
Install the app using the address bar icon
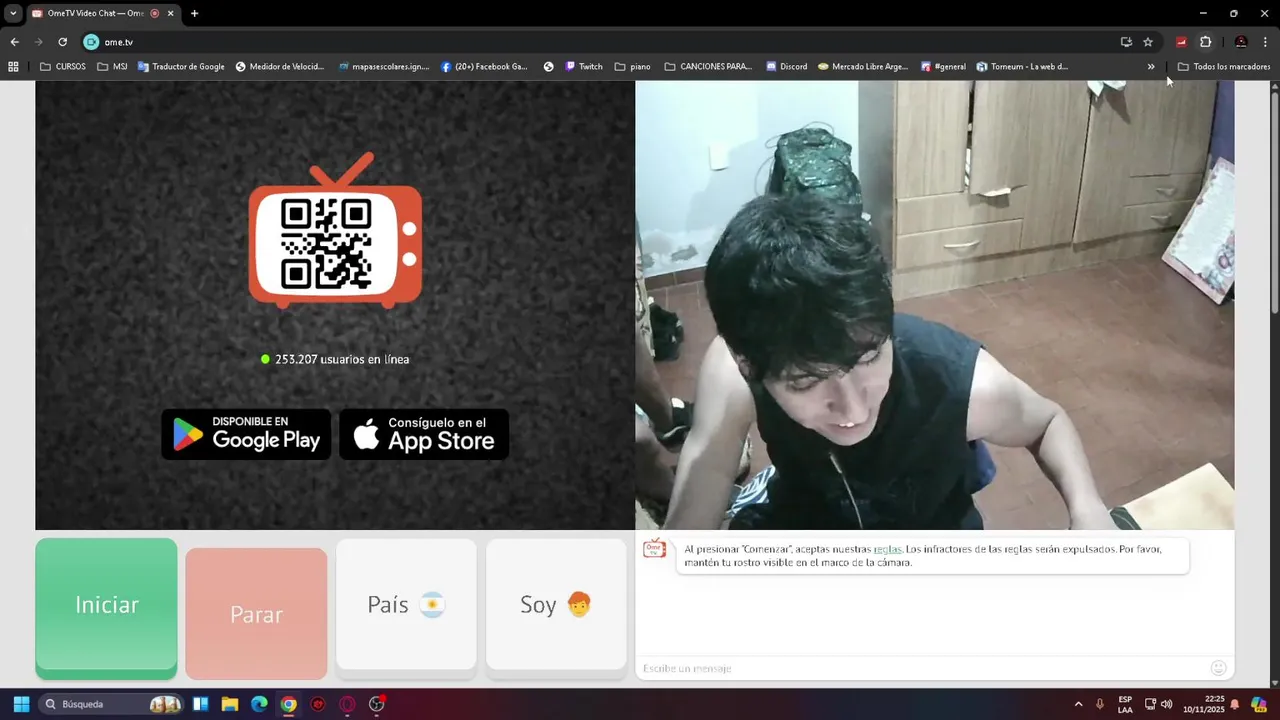pyautogui.click(x=1126, y=42)
